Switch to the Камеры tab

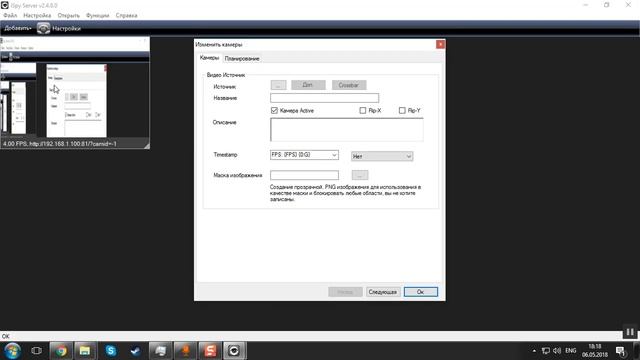click(209, 58)
